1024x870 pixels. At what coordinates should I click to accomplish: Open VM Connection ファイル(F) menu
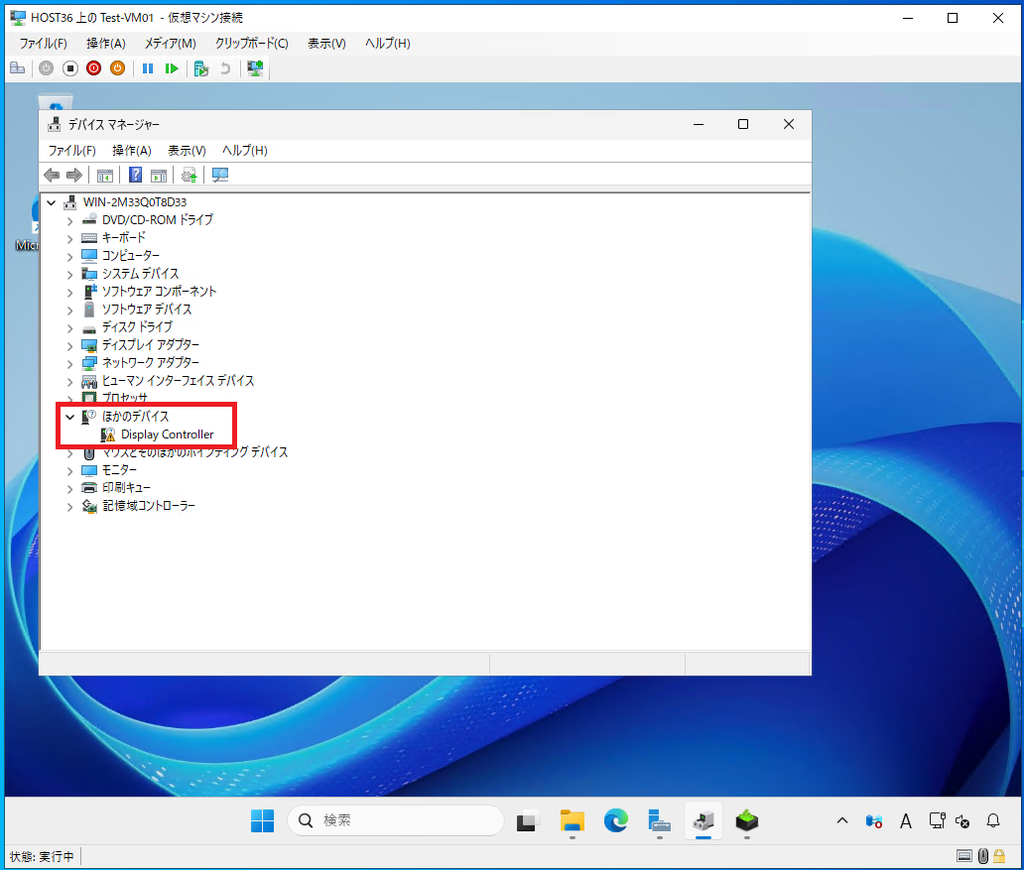[x=43, y=43]
